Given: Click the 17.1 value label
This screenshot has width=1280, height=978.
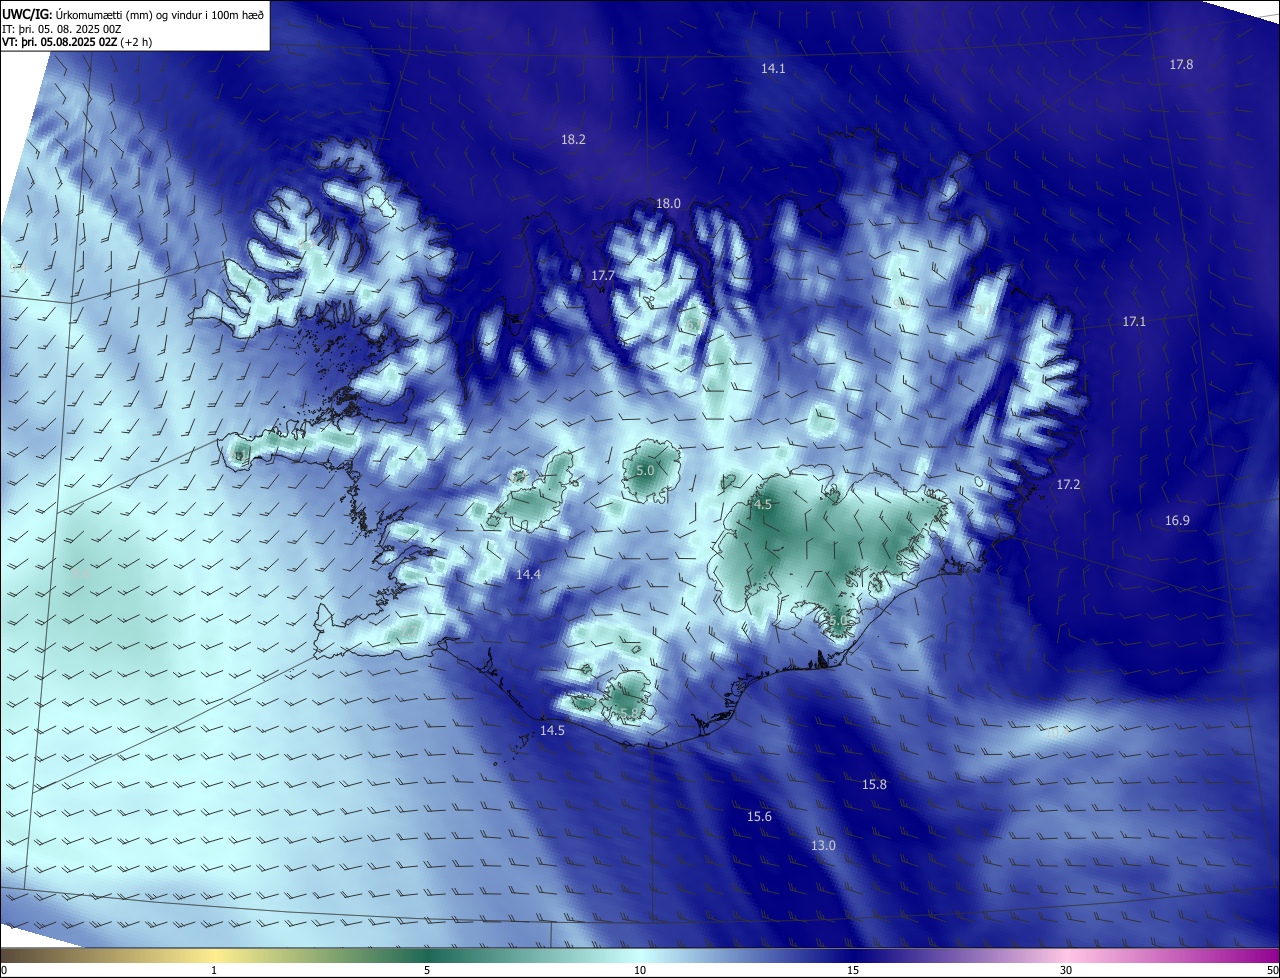Looking at the screenshot, I should click(x=1134, y=322).
